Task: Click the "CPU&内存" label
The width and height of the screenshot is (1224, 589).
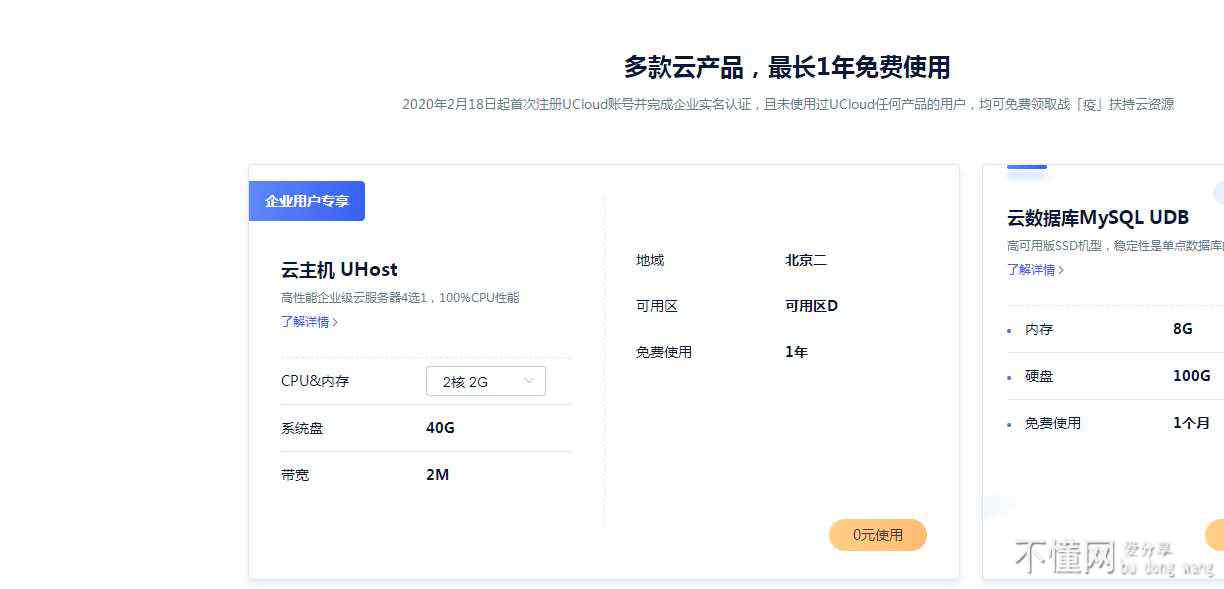Action: (315, 381)
